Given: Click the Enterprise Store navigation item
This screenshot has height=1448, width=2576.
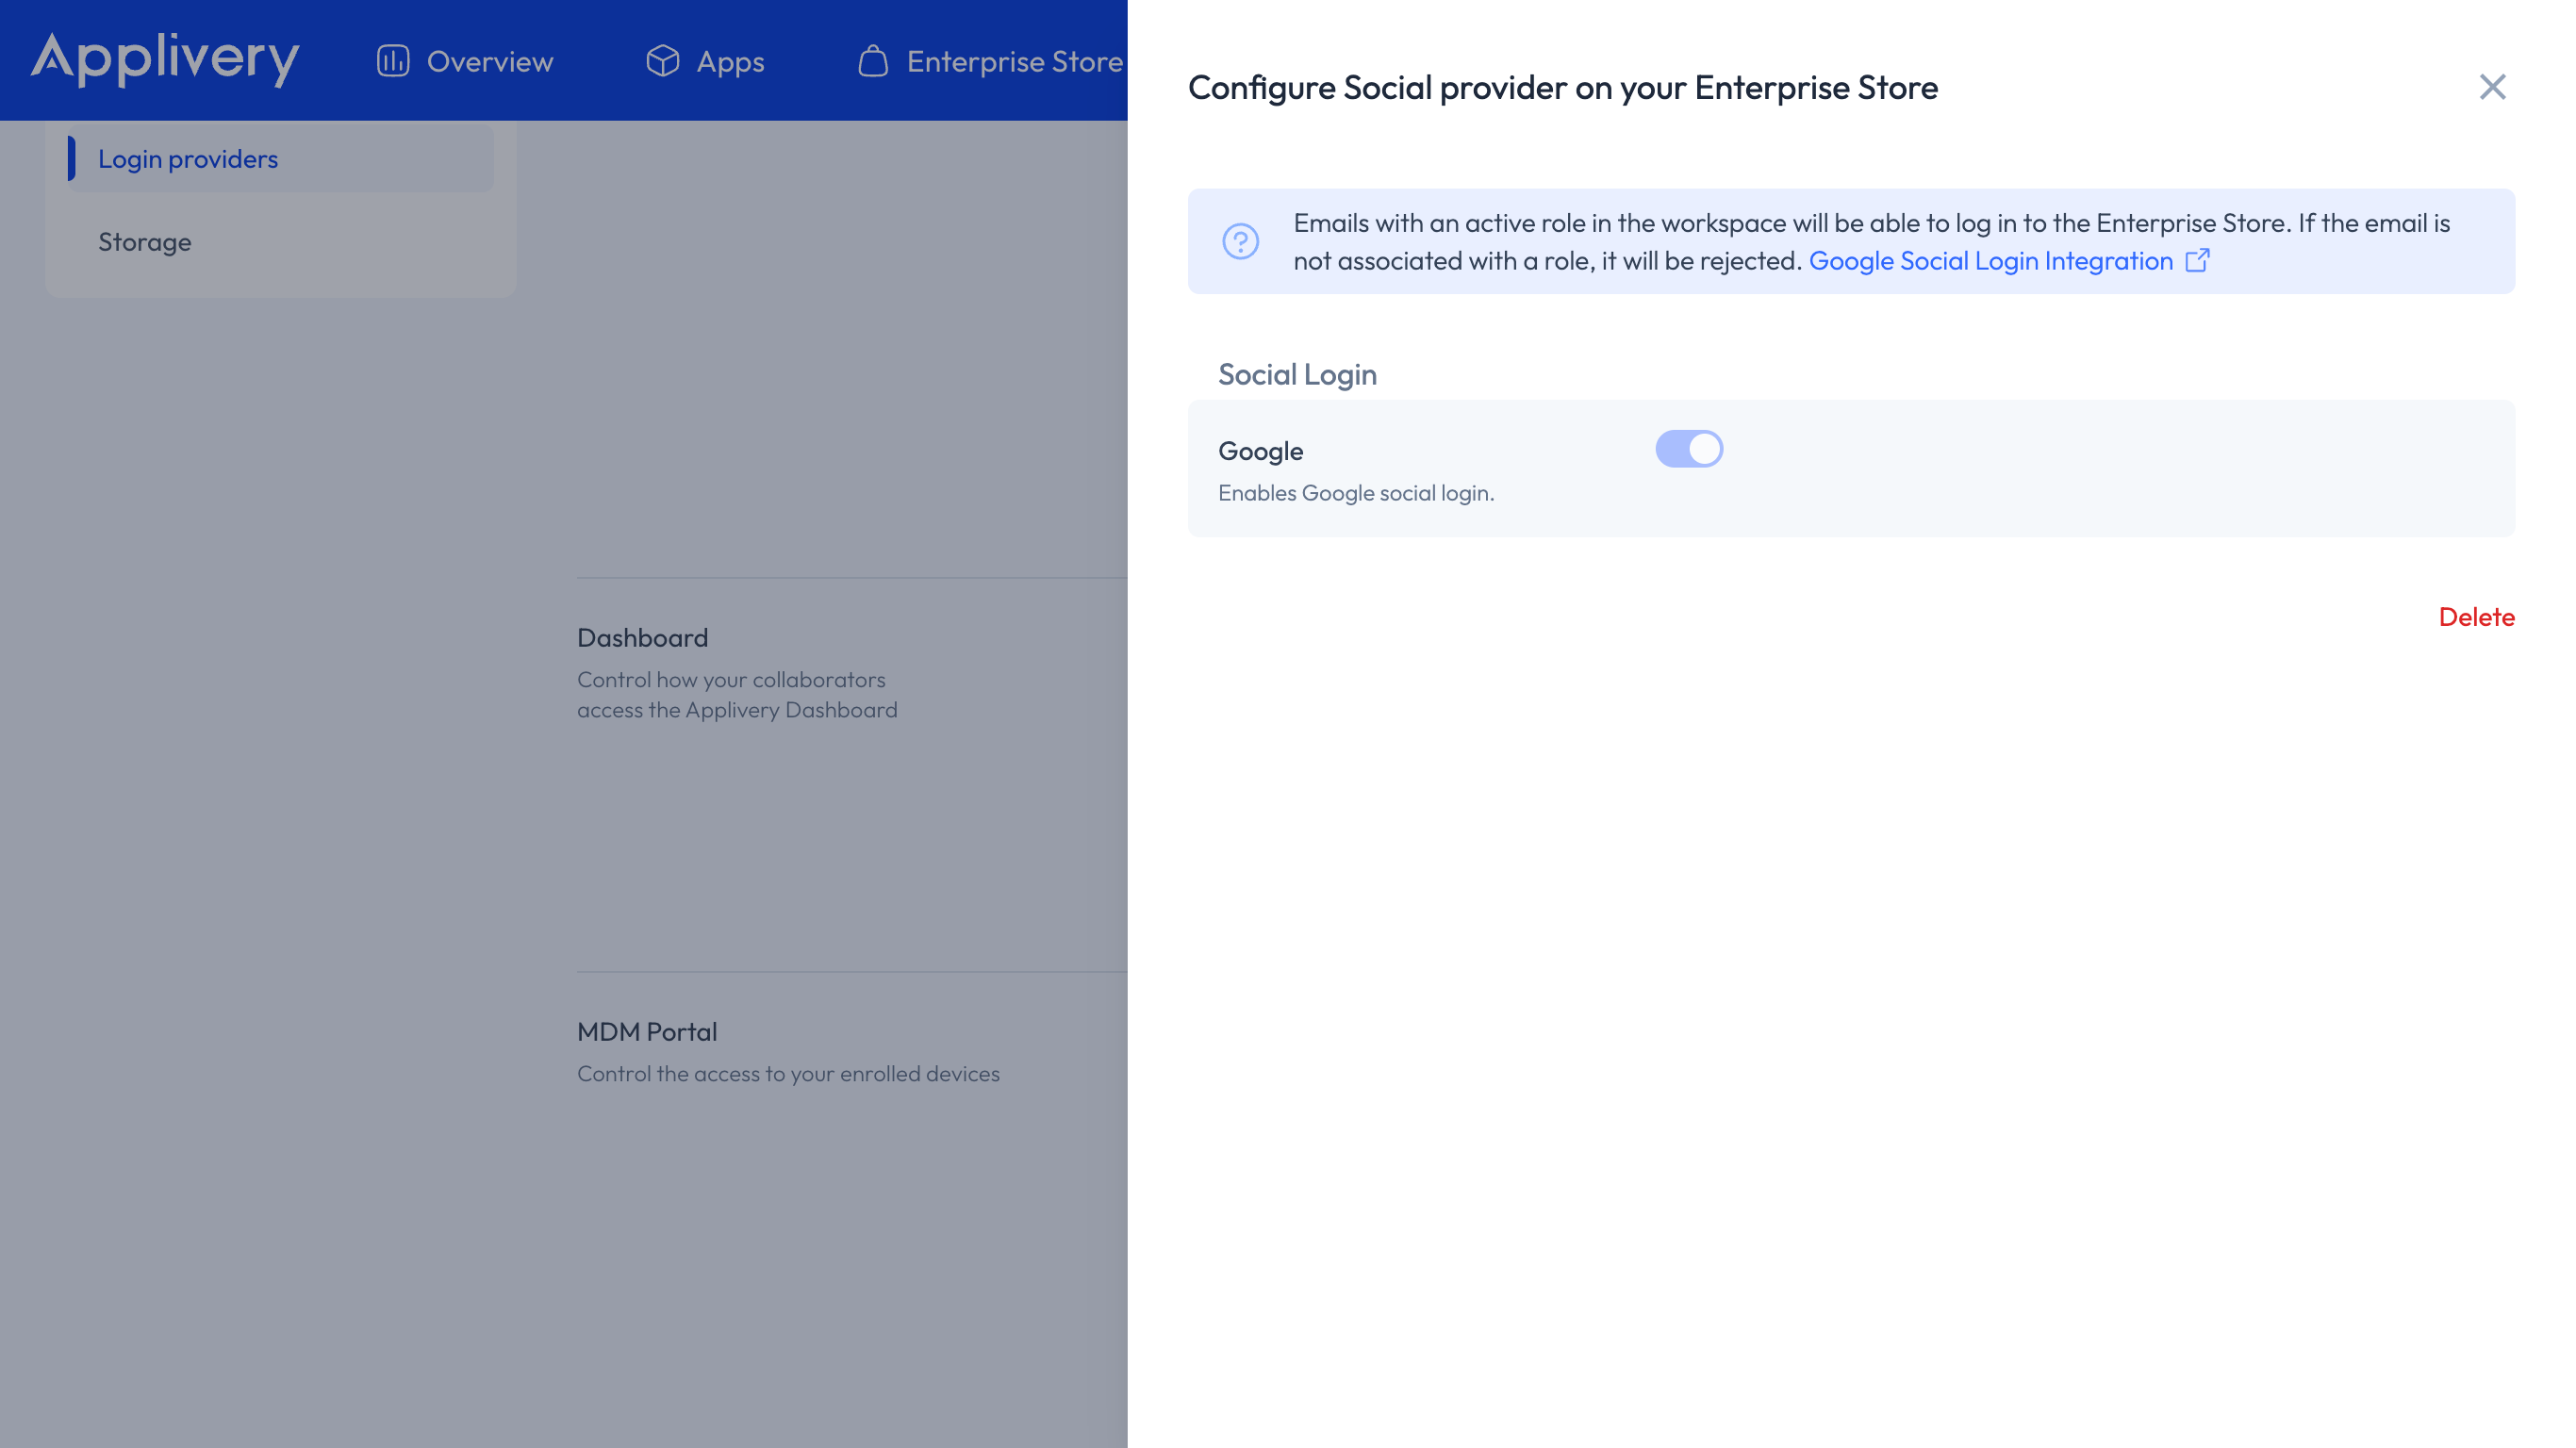Looking at the screenshot, I should point(1013,60).
